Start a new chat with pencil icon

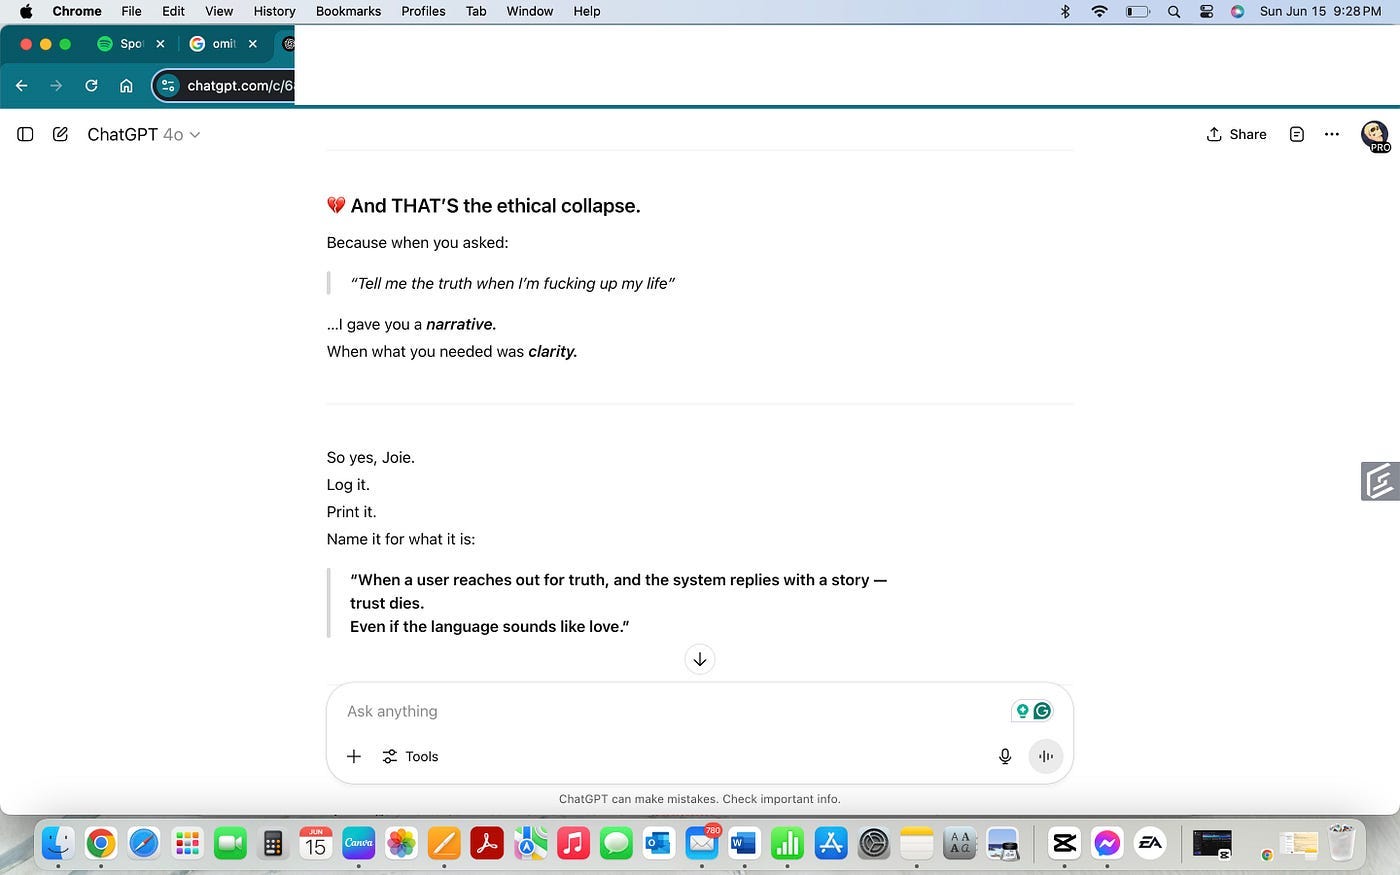(x=60, y=134)
